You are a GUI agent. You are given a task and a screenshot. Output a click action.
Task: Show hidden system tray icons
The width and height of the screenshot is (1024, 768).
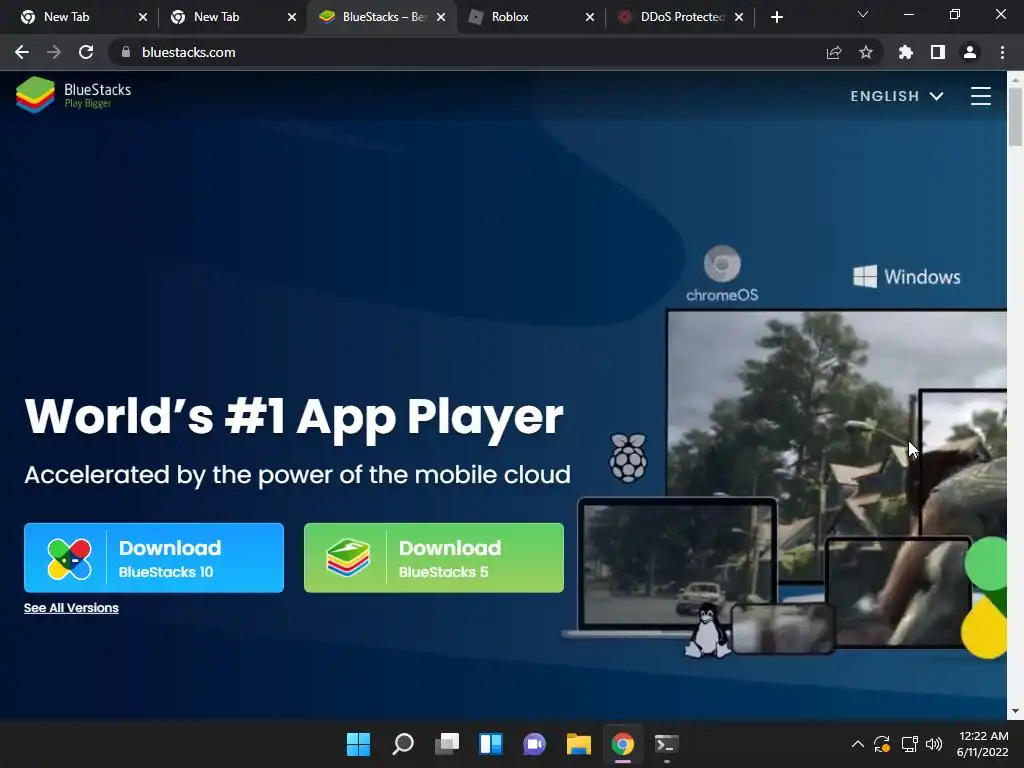click(x=857, y=744)
